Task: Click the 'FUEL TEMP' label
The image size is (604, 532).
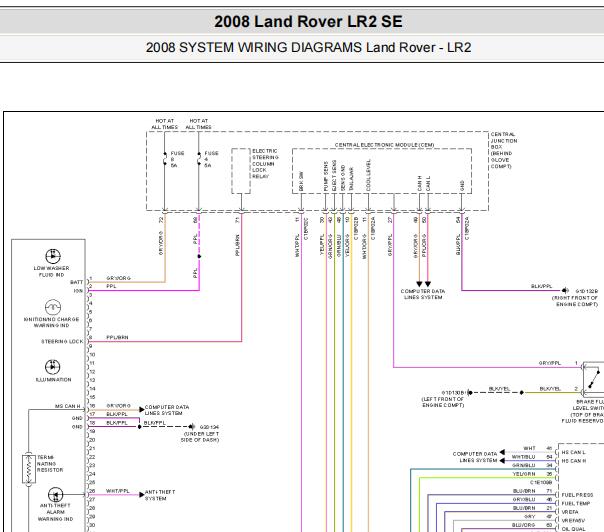Action: 576,503
